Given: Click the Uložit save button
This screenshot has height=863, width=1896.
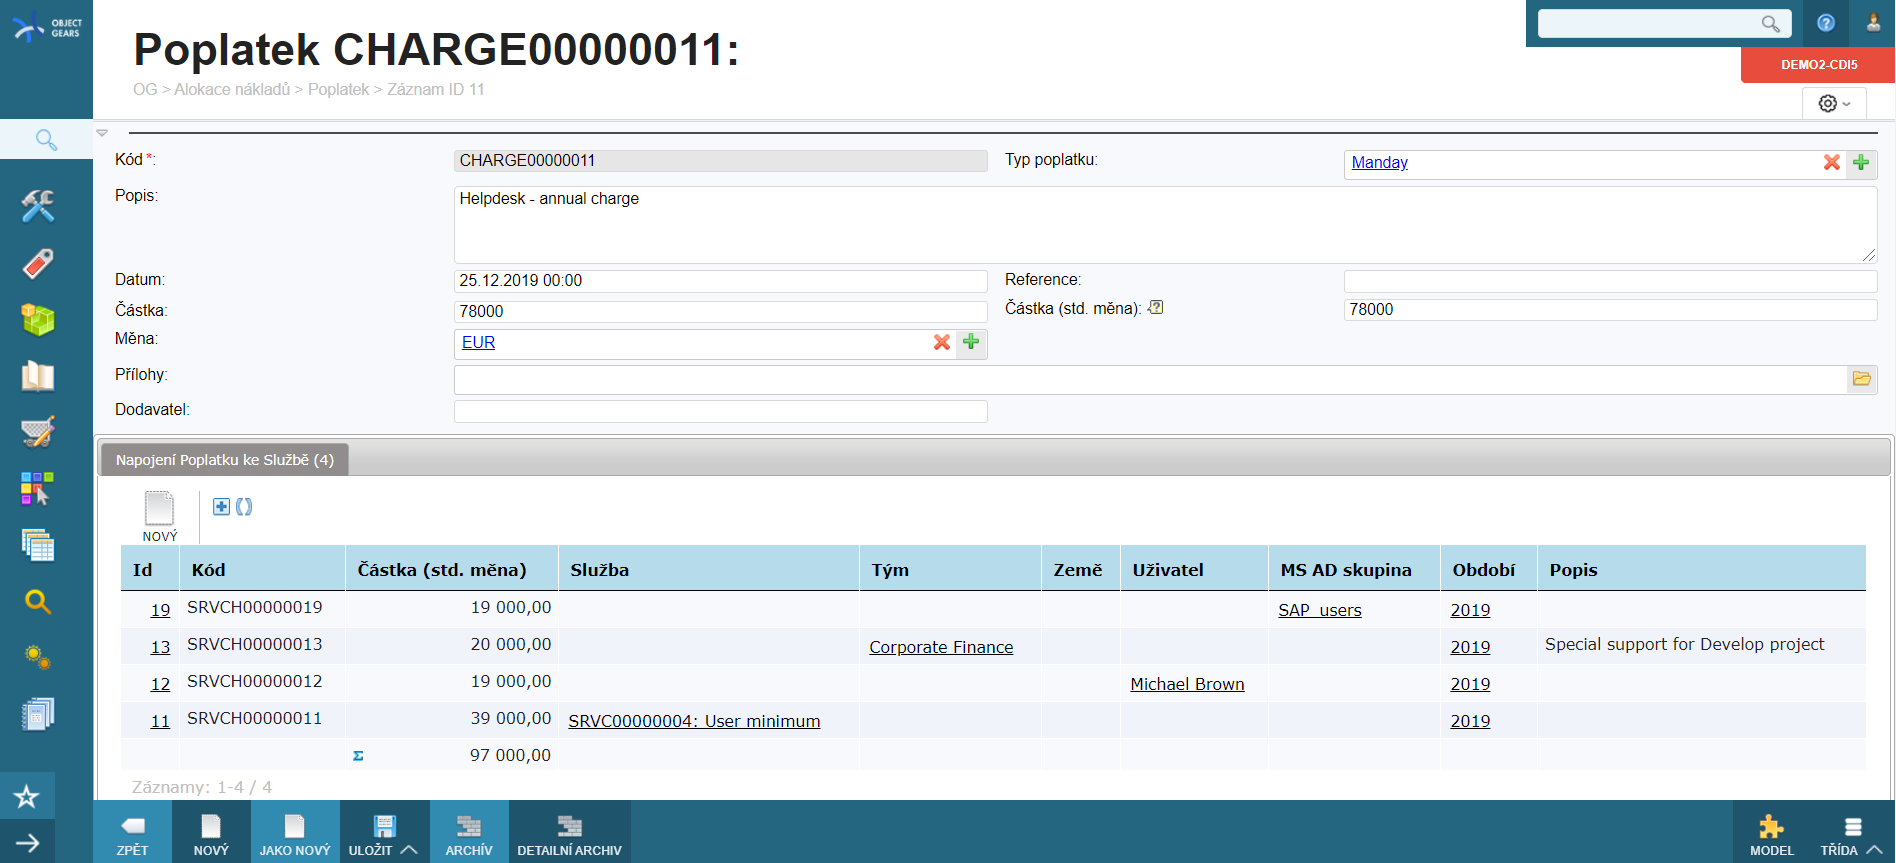Looking at the screenshot, I should coord(372,835).
